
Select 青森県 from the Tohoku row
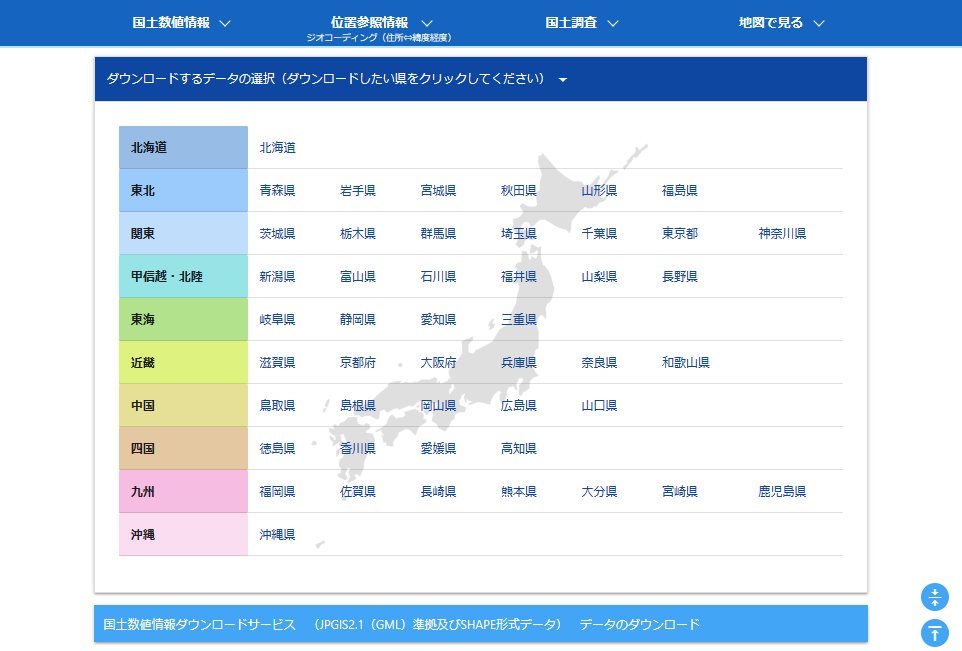277,190
